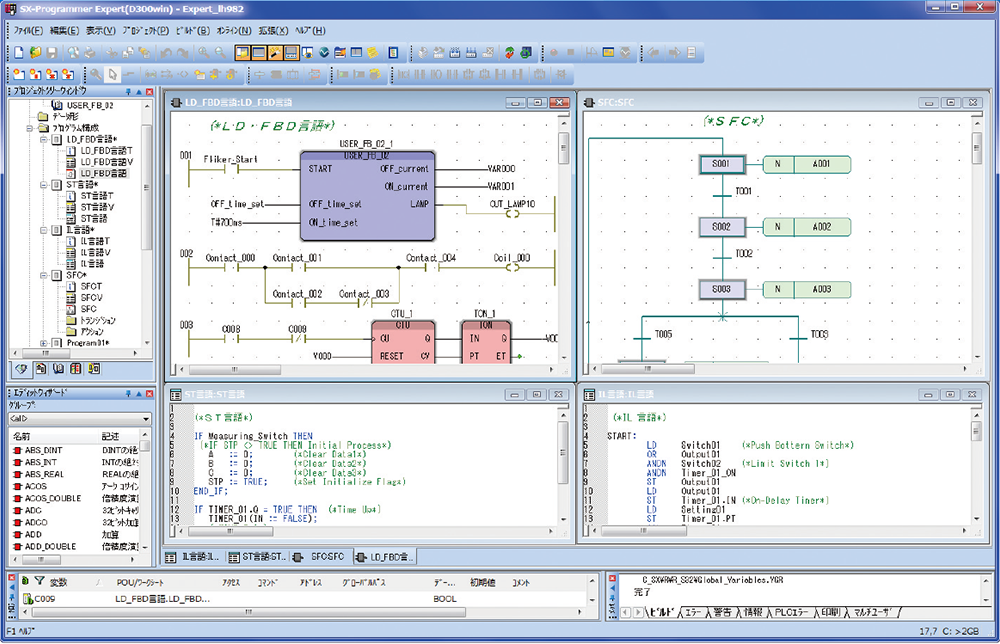The image size is (1000, 644).
Task: Click the last icon tab below project tree
Action: (x=94, y=369)
